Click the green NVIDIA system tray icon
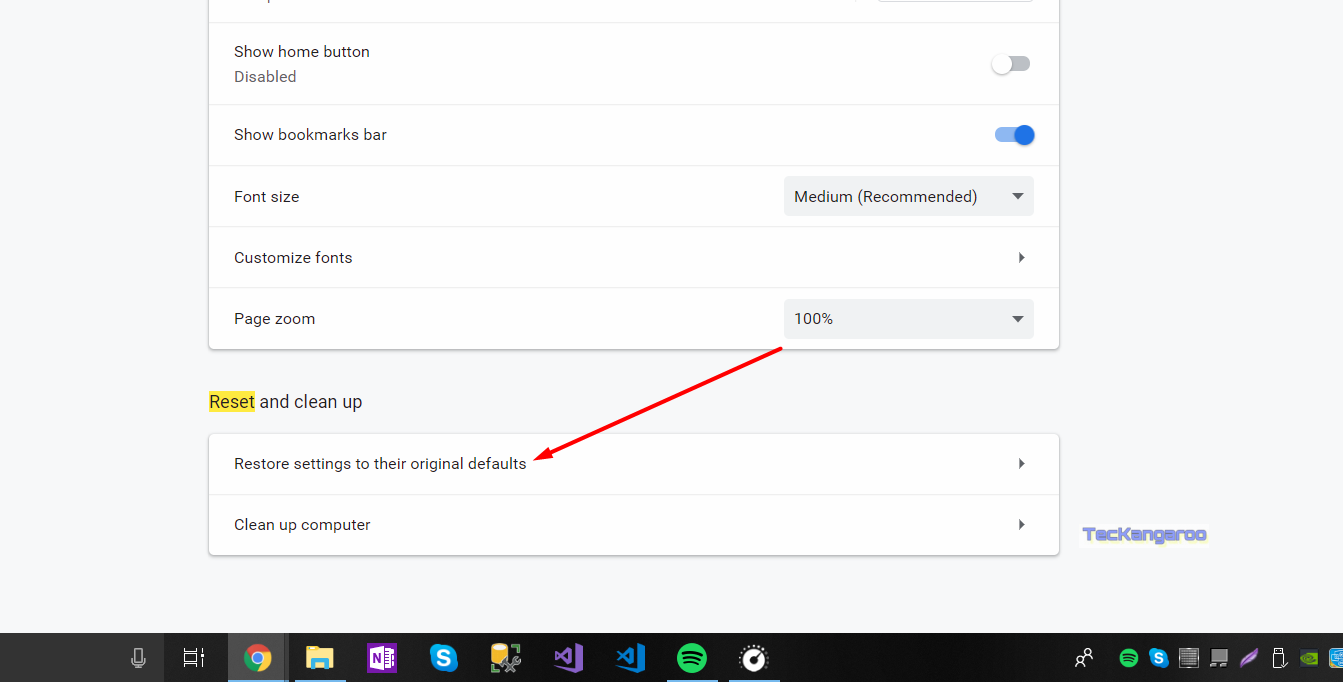 (1308, 658)
